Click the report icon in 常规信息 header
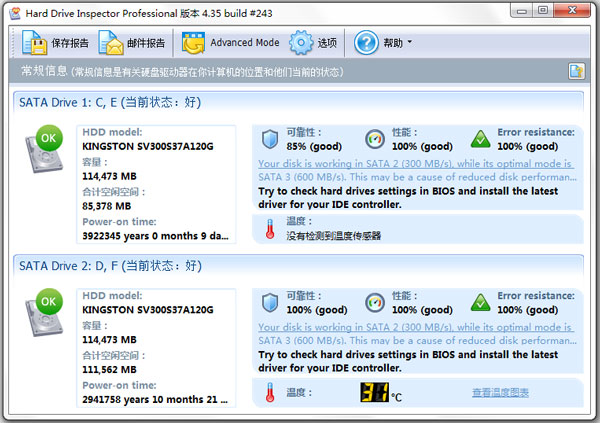 577,71
